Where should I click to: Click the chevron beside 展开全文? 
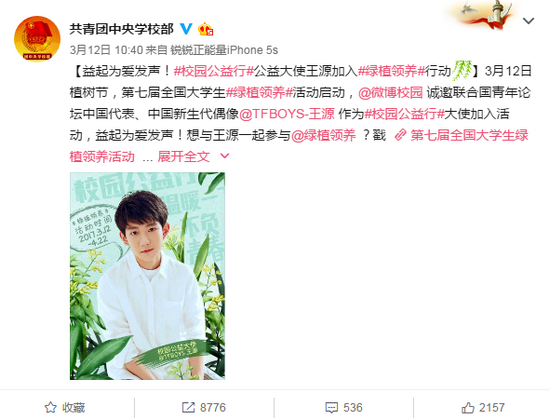point(224,156)
